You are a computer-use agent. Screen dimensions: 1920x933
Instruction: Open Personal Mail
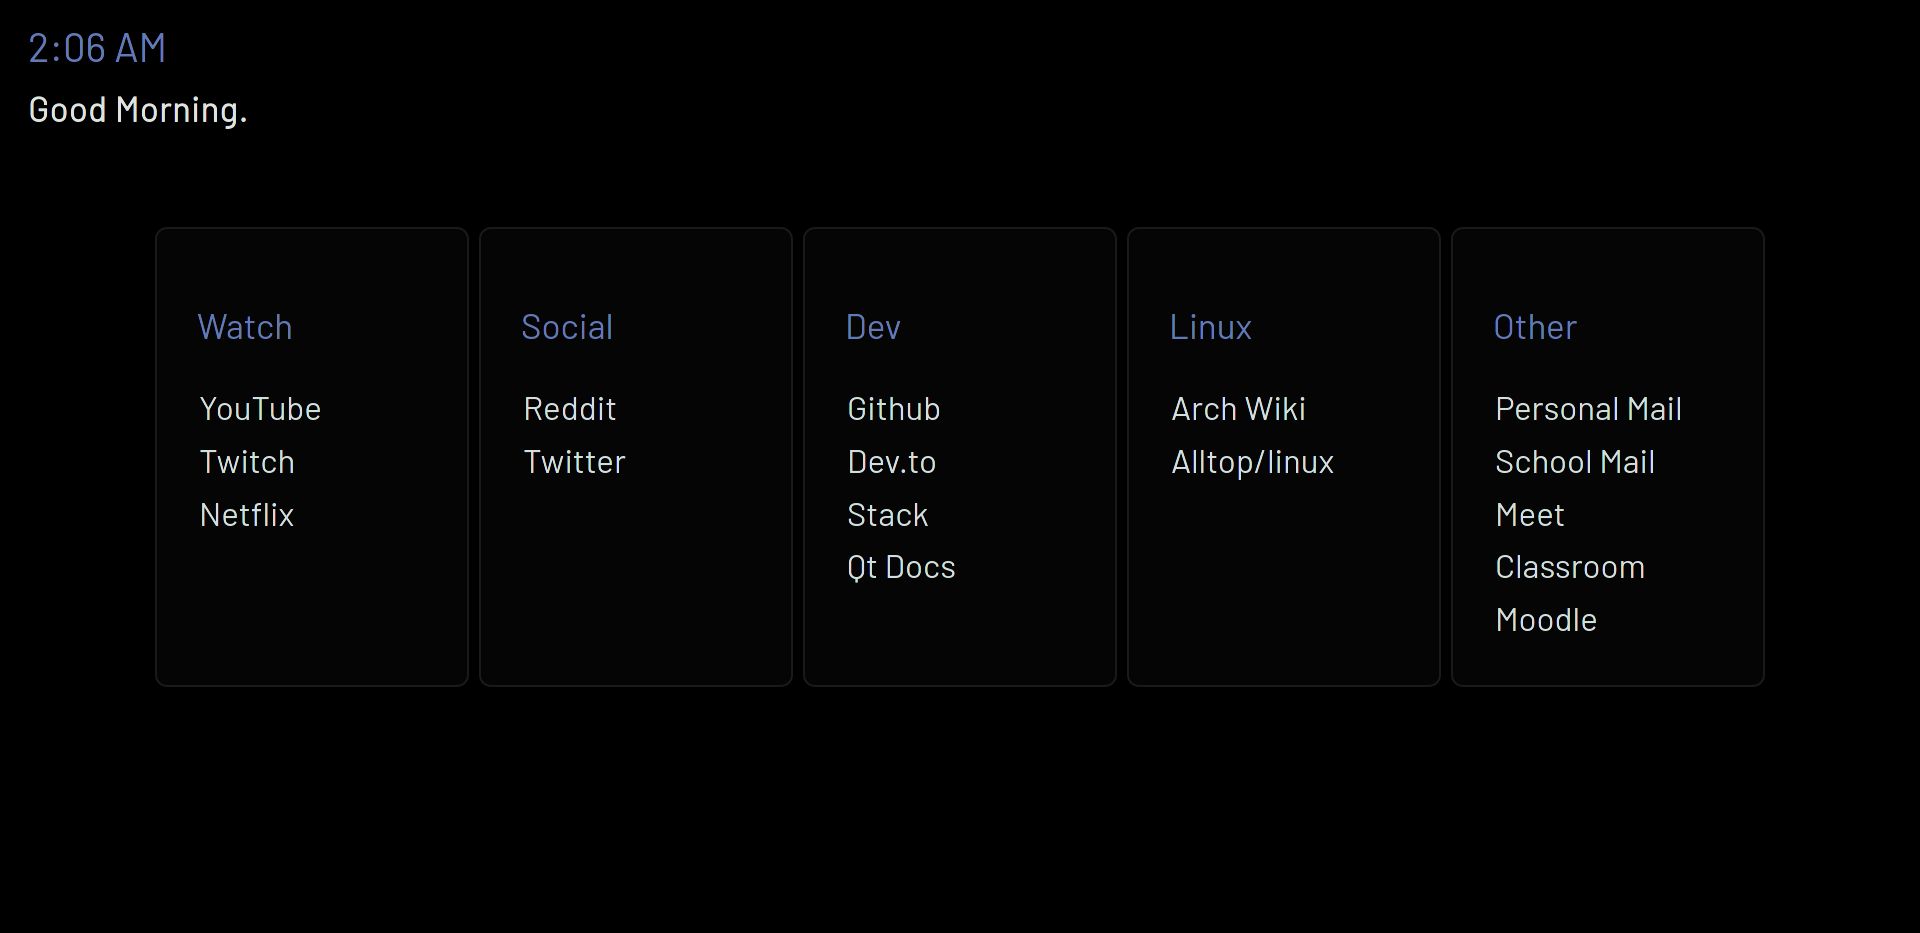(1588, 409)
